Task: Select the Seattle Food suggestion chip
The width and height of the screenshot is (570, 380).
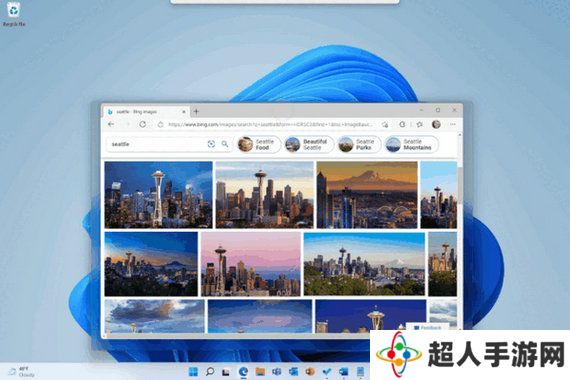Action: tap(259, 144)
